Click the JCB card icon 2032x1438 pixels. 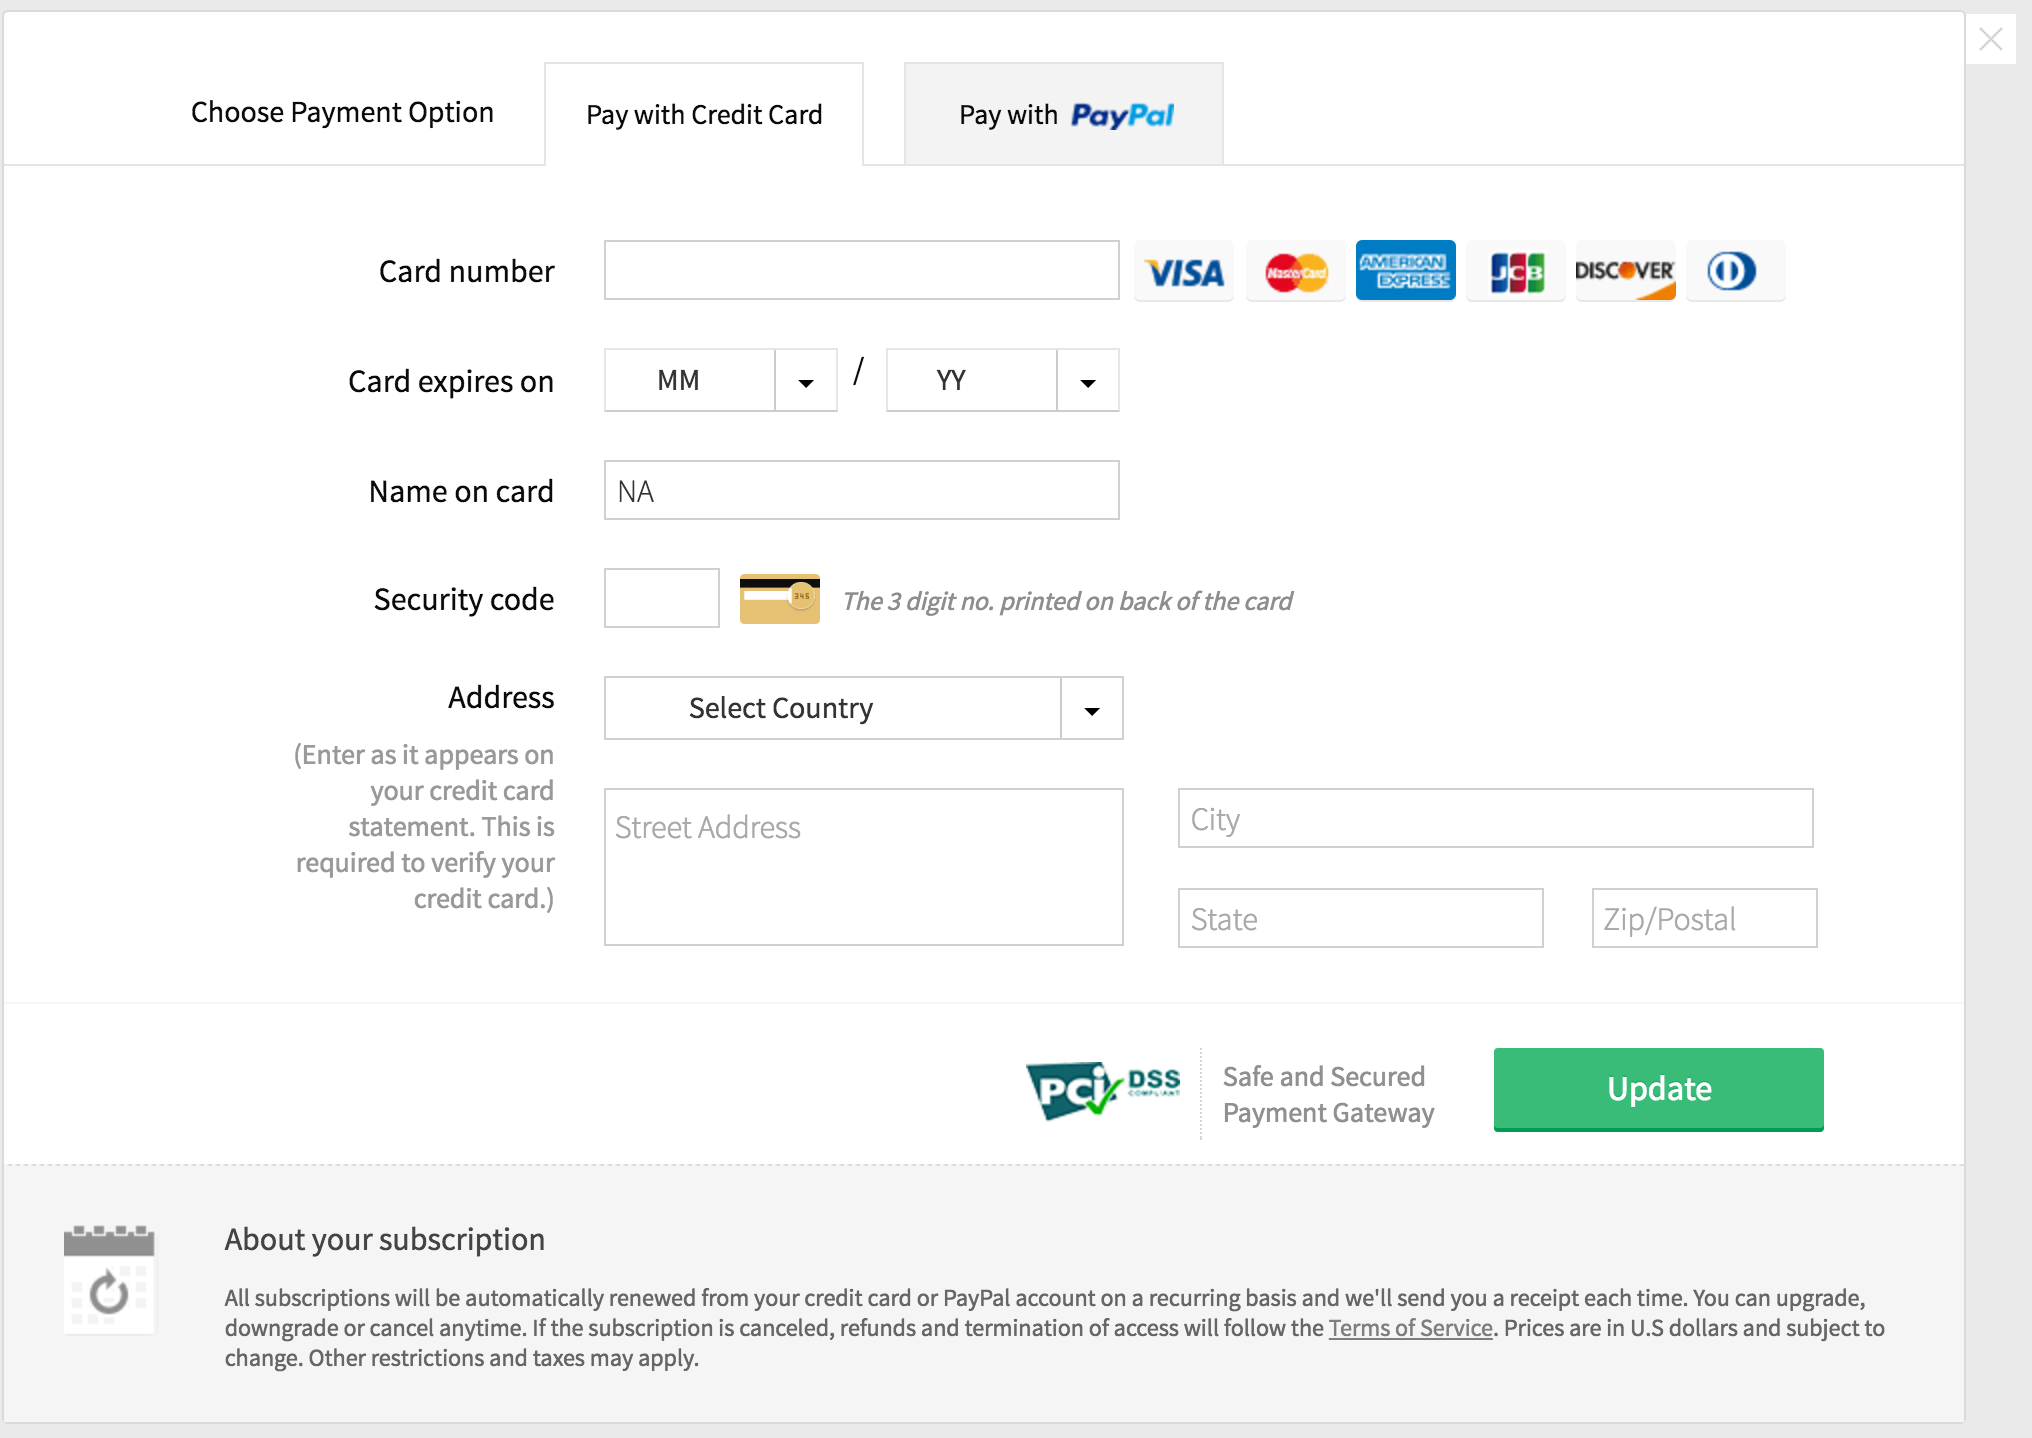1515,270
